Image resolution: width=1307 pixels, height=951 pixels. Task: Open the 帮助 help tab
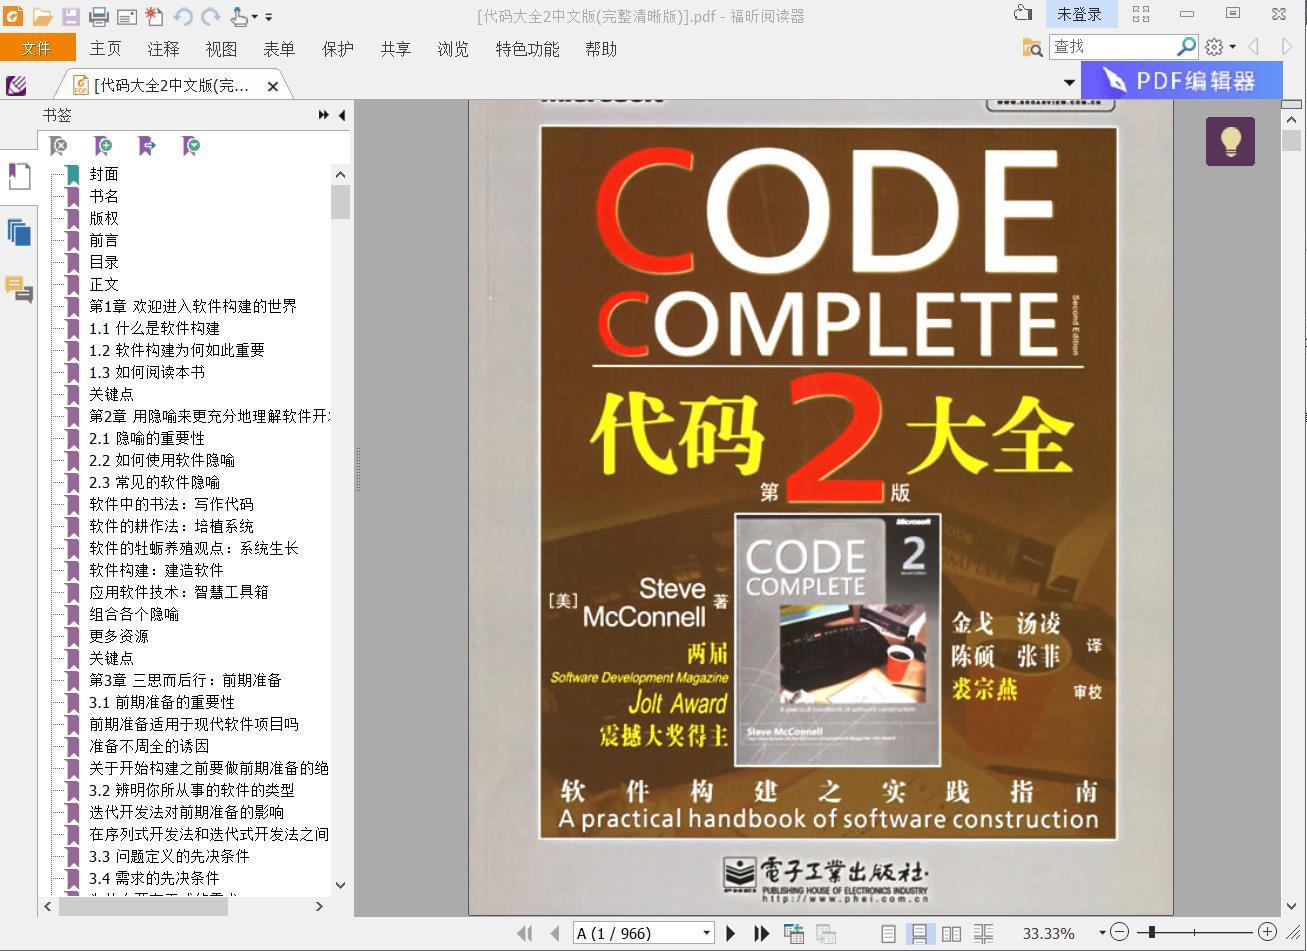coord(601,49)
